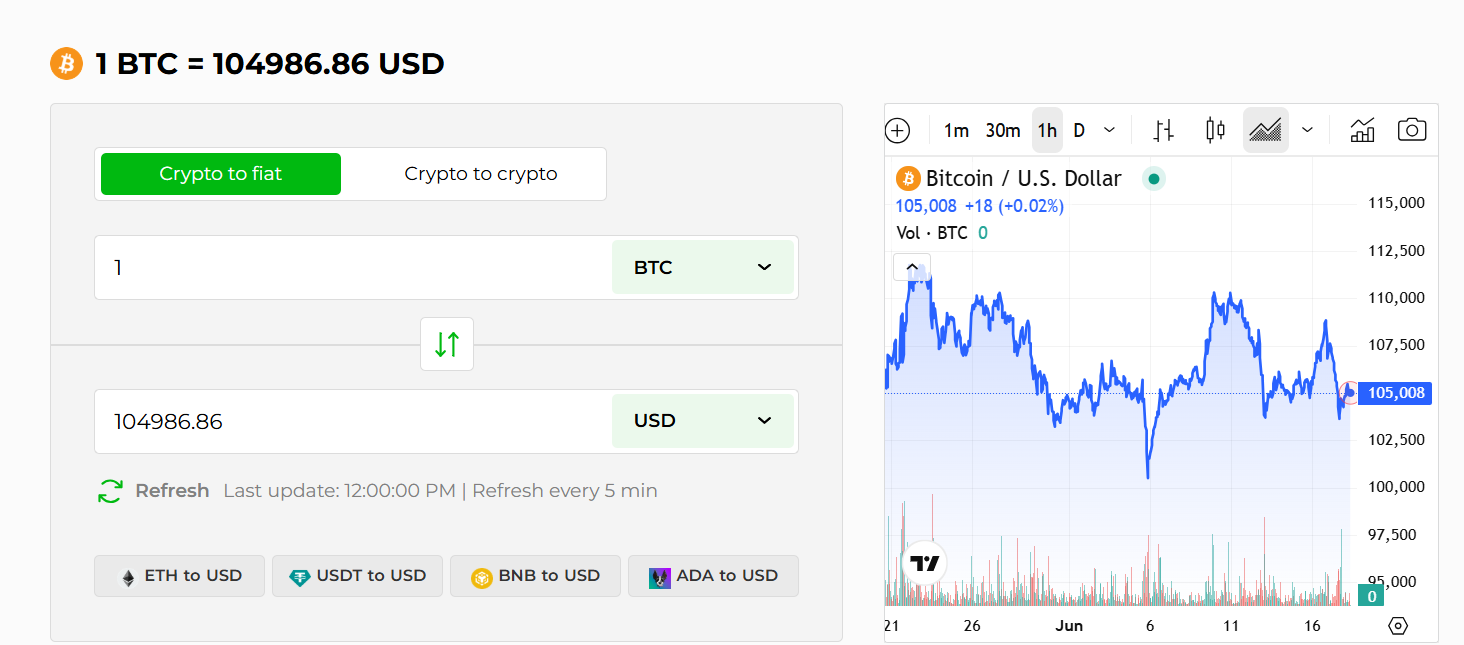This screenshot has height=645, width=1464.
Task: Open chart settings via the gear icon
Action: (1397, 625)
